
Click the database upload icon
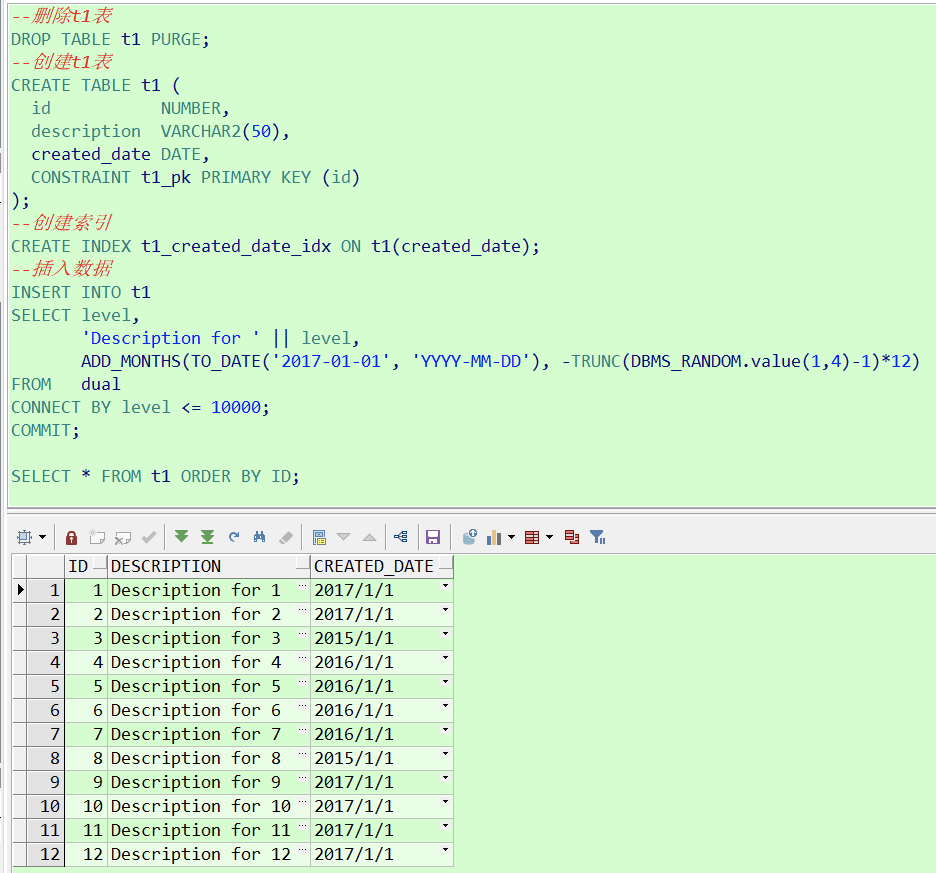coord(470,537)
